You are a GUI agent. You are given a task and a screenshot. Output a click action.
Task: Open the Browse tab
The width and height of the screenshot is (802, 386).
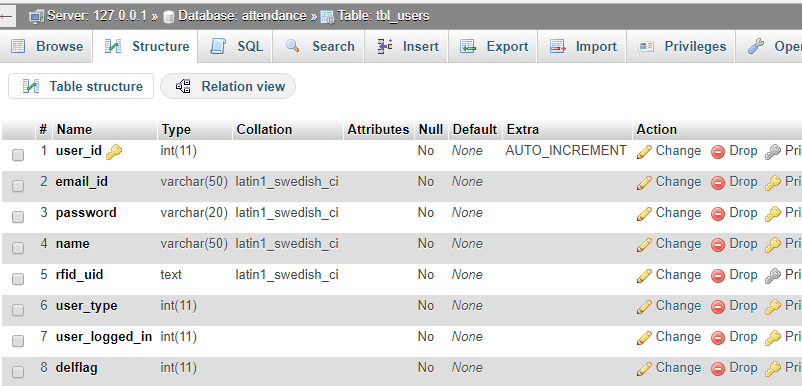47,47
